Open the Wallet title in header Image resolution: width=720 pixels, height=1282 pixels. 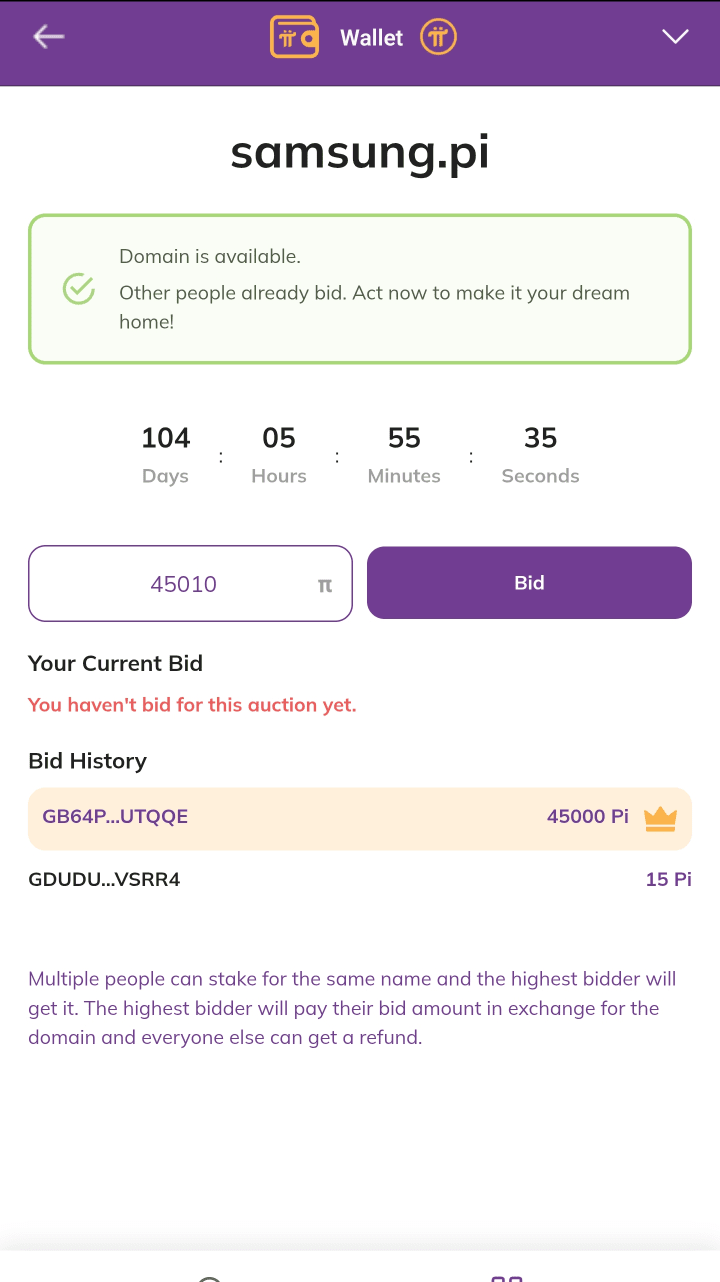[371, 37]
